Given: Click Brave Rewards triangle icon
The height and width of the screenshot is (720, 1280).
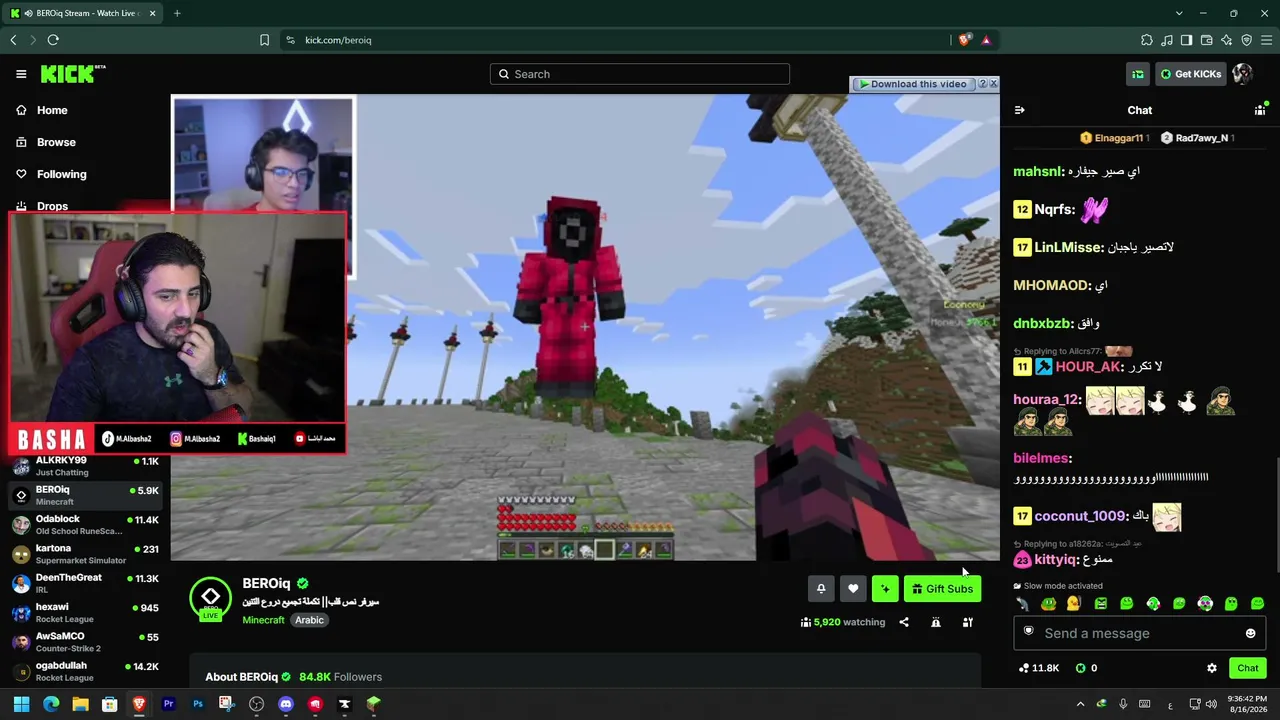Looking at the screenshot, I should point(986,40).
